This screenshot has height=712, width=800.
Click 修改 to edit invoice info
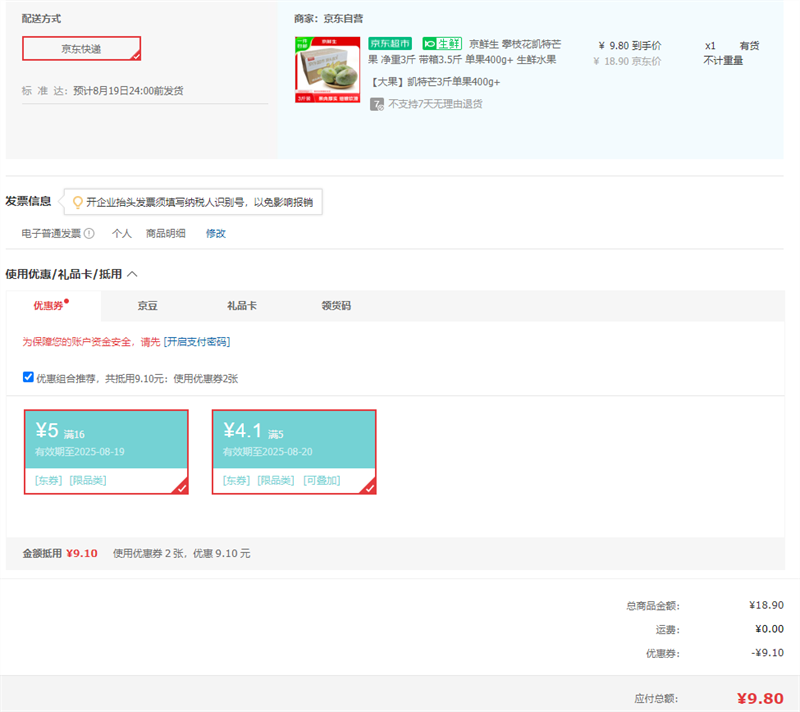(216, 233)
